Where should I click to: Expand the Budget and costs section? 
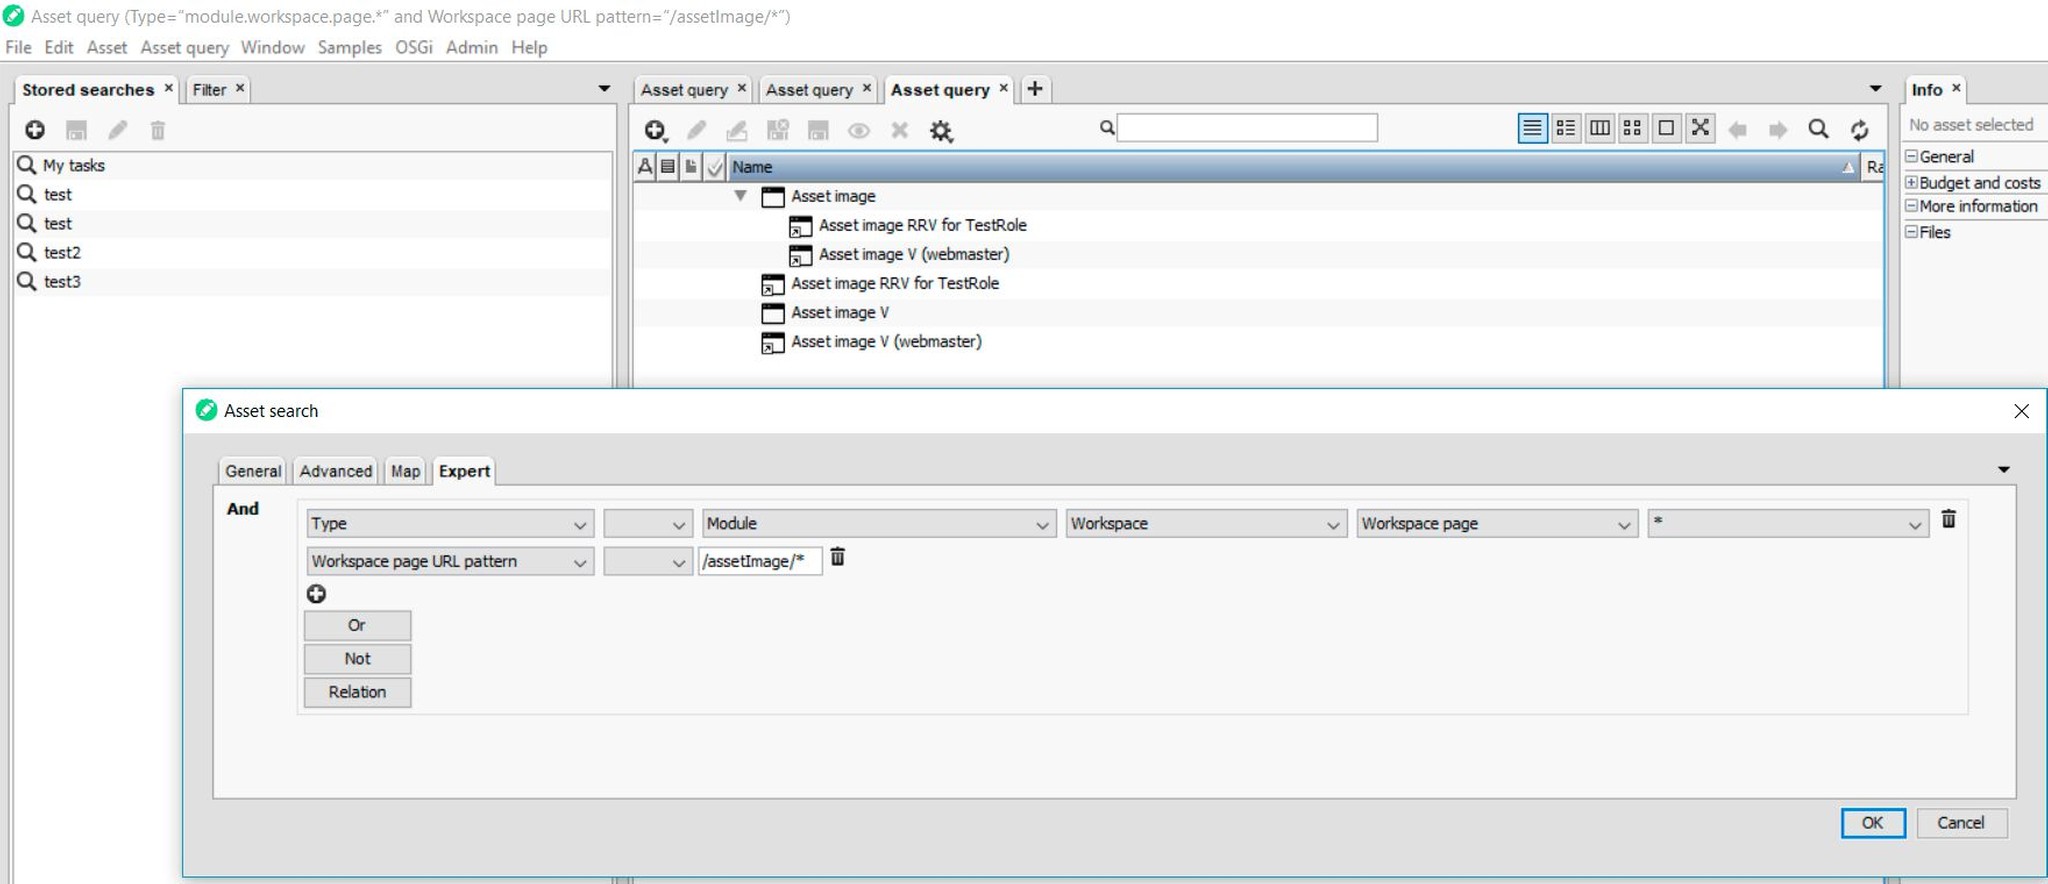(1911, 183)
